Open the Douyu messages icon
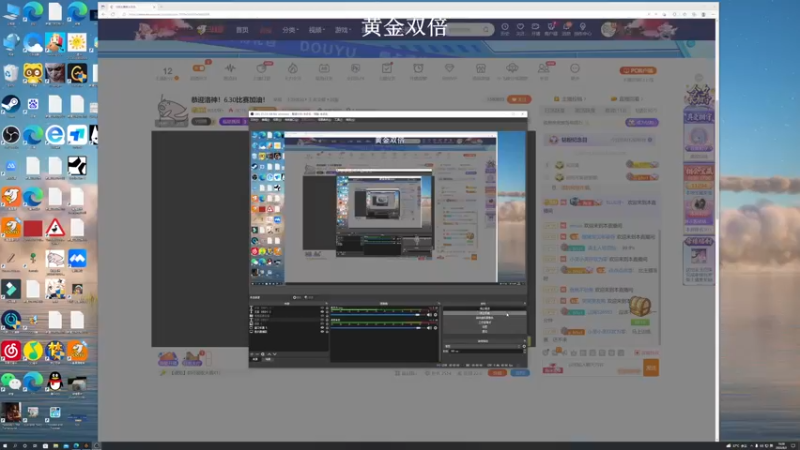The height and width of the screenshot is (450, 800). [x=566, y=29]
